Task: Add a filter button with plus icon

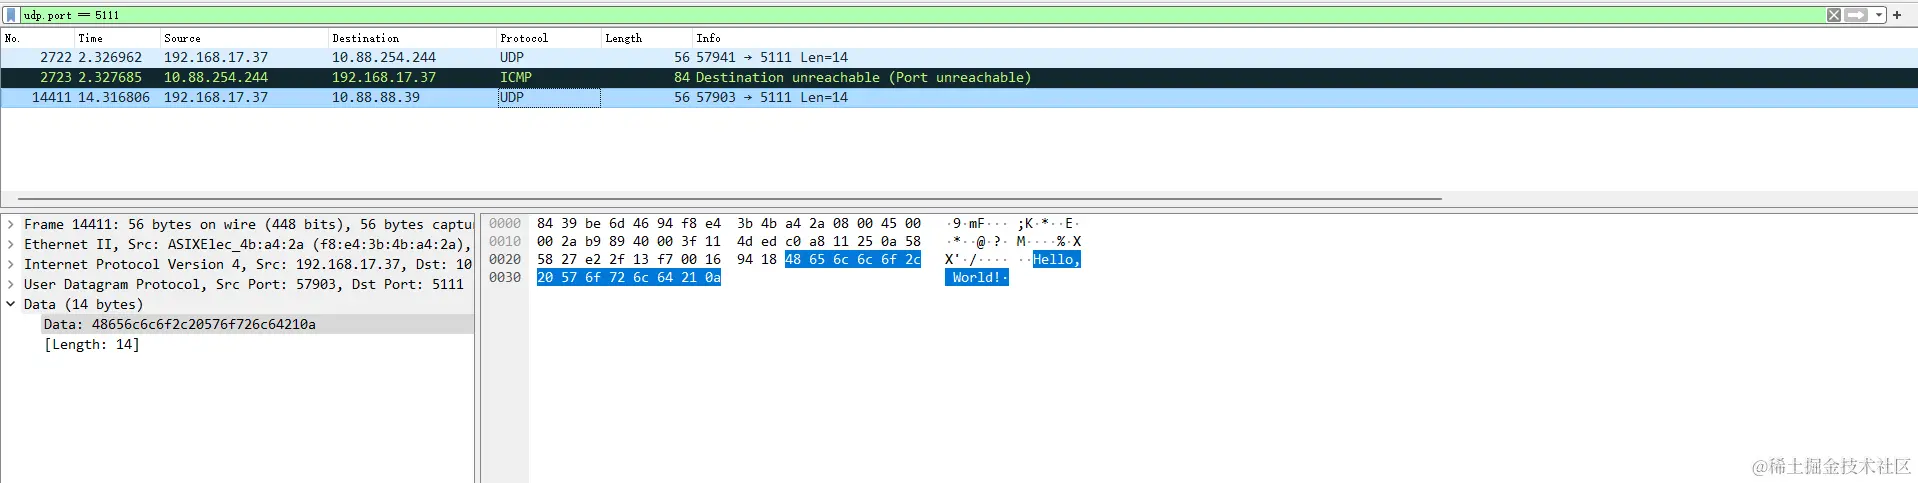Action: coord(1897,15)
